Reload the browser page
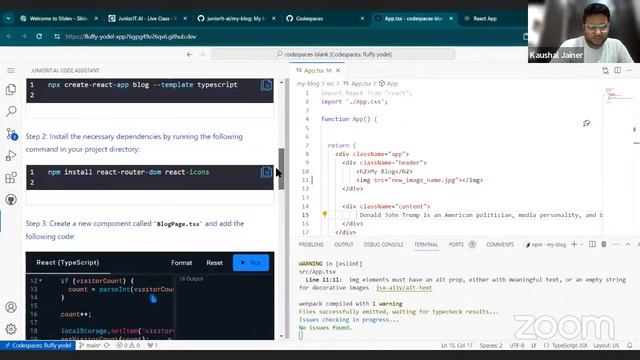The width and height of the screenshot is (640, 360). pos(39,36)
